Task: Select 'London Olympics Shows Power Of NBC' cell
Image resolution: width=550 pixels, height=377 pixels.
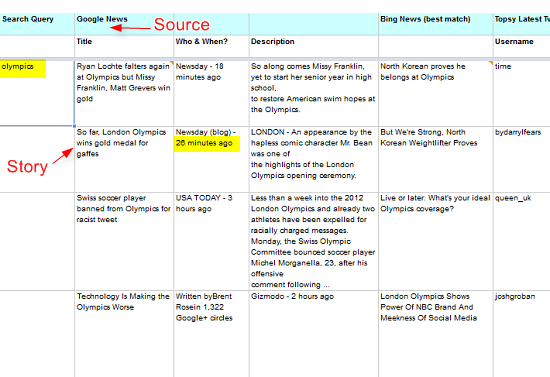Action: tap(436, 334)
